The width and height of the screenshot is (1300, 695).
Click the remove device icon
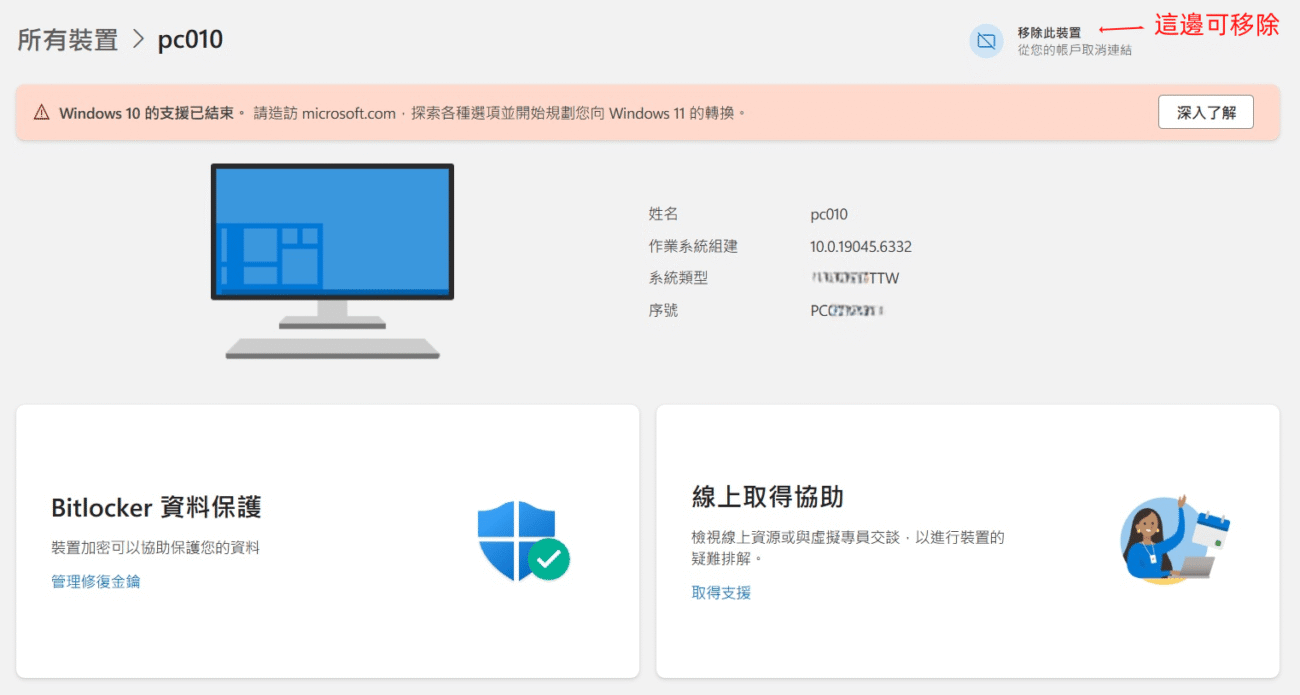986,41
